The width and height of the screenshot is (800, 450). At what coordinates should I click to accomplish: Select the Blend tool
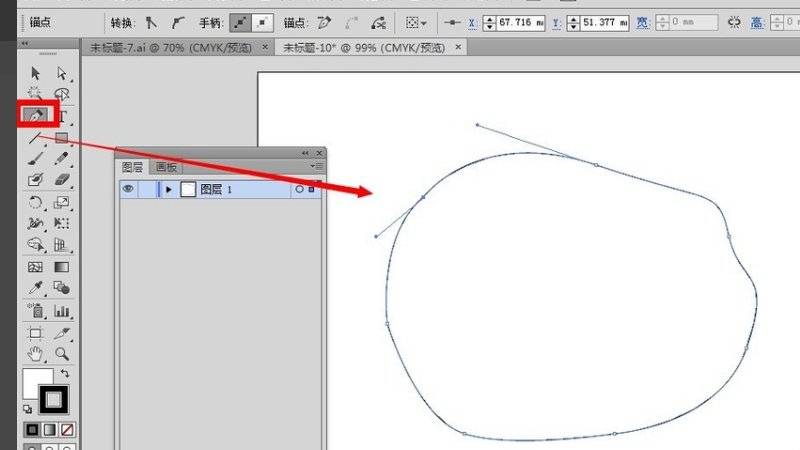pyautogui.click(x=62, y=288)
